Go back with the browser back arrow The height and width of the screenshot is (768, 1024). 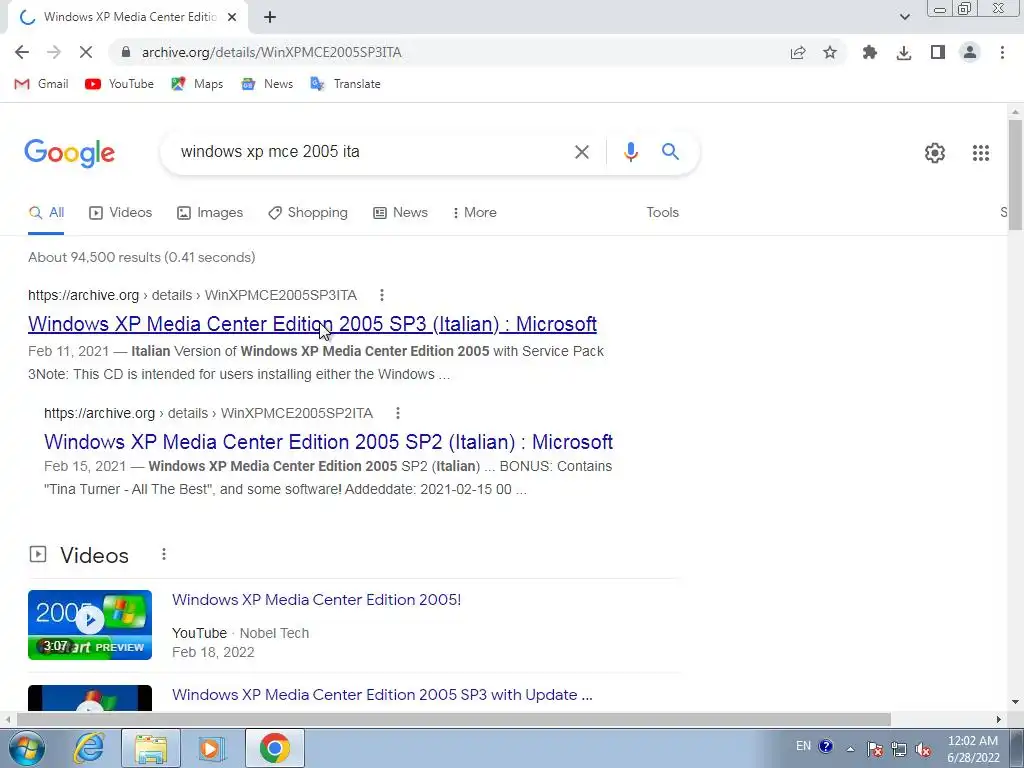click(22, 52)
